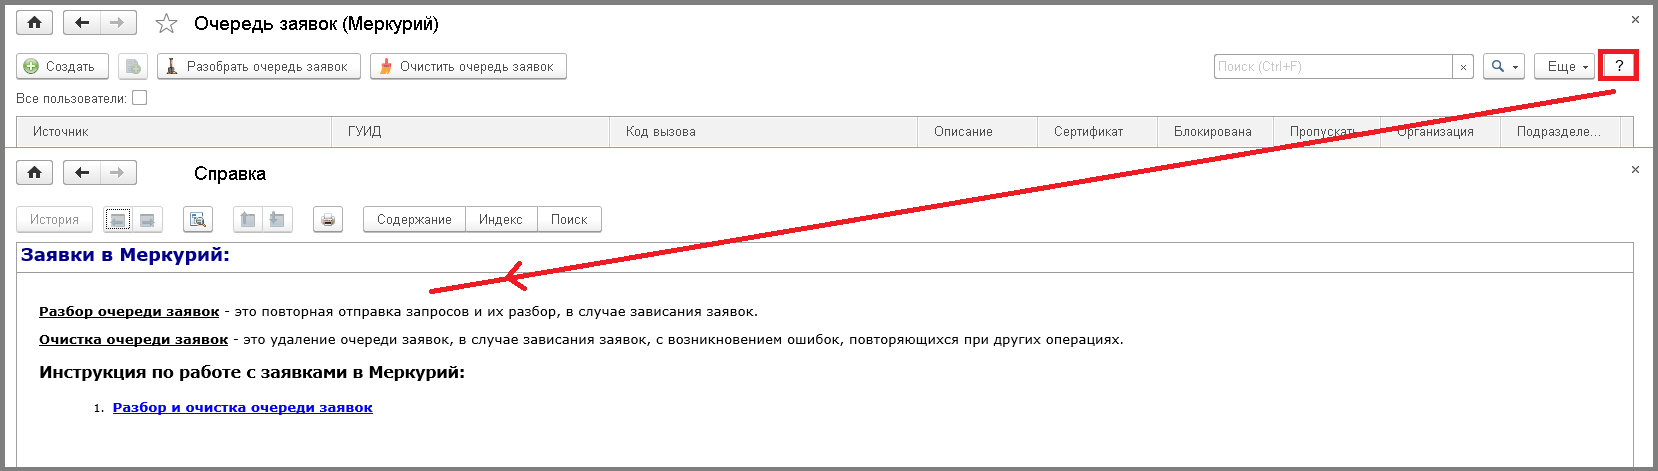Focus the Поиск (Ctrl+F) search field
The height and width of the screenshot is (471, 1658).
(1333, 66)
